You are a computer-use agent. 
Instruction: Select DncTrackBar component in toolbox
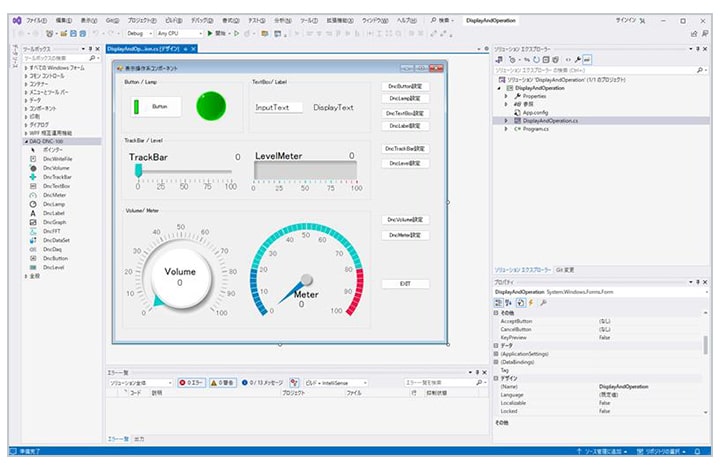point(58,177)
